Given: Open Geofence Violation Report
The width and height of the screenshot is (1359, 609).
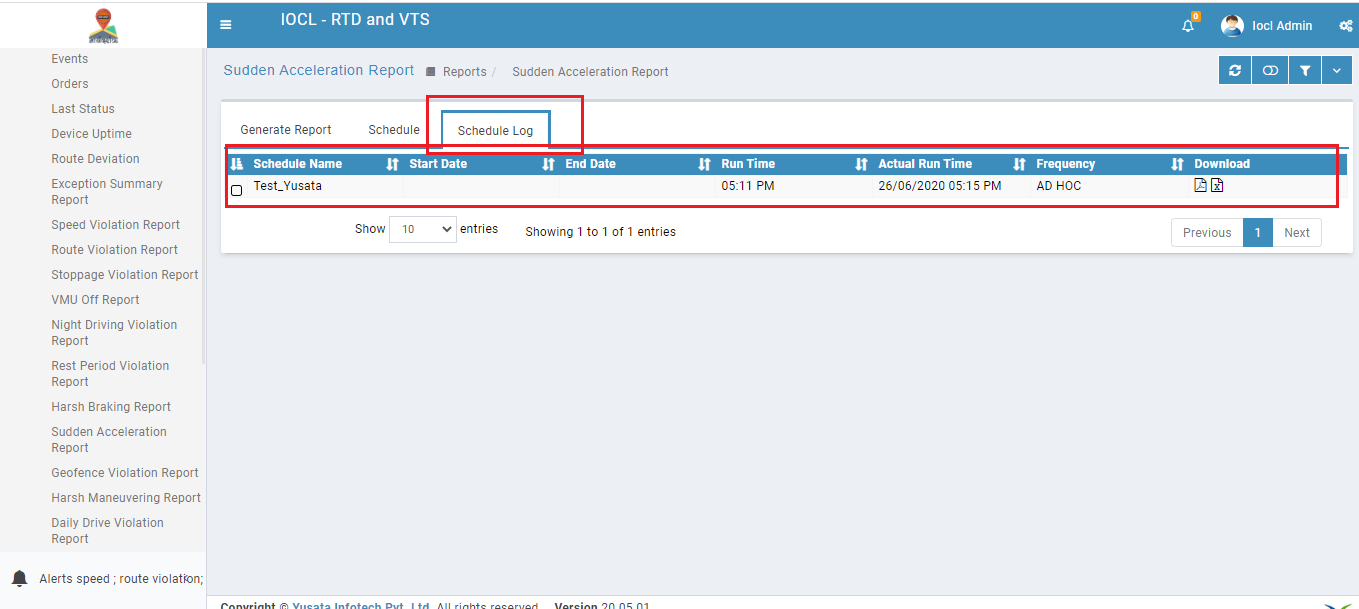Looking at the screenshot, I should [125, 473].
